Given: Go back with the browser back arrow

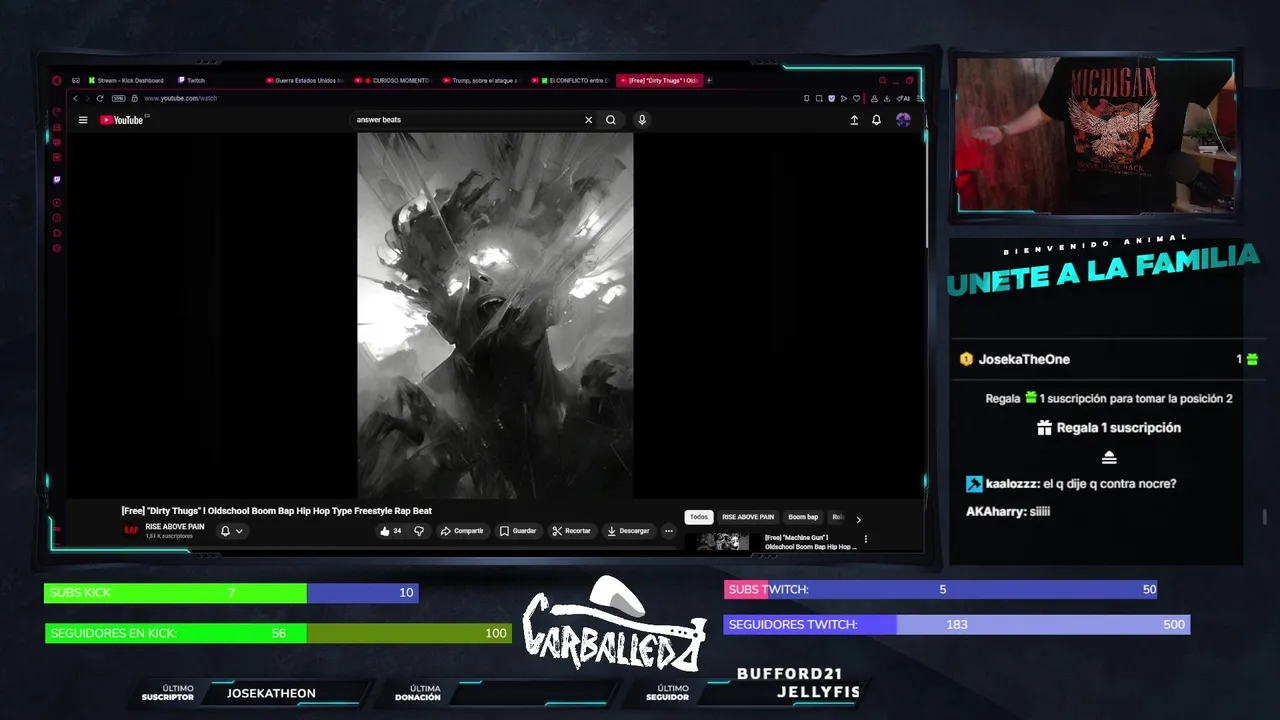Looking at the screenshot, I should 75,98.
